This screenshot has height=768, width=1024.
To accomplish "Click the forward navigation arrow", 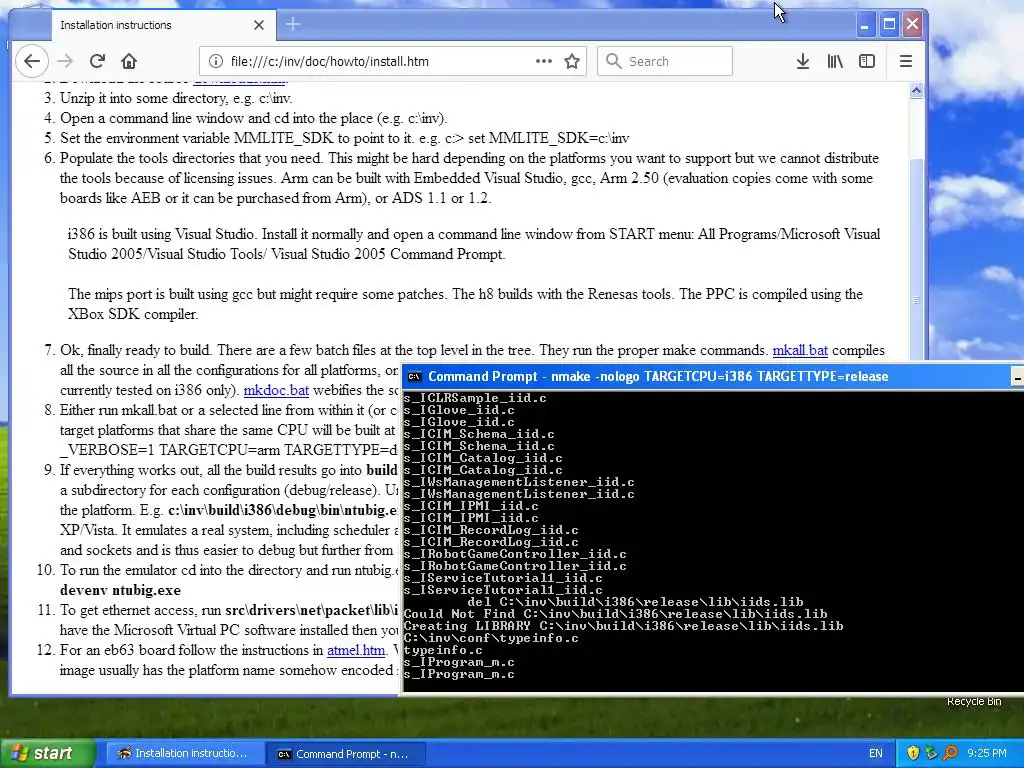I will (x=65, y=61).
